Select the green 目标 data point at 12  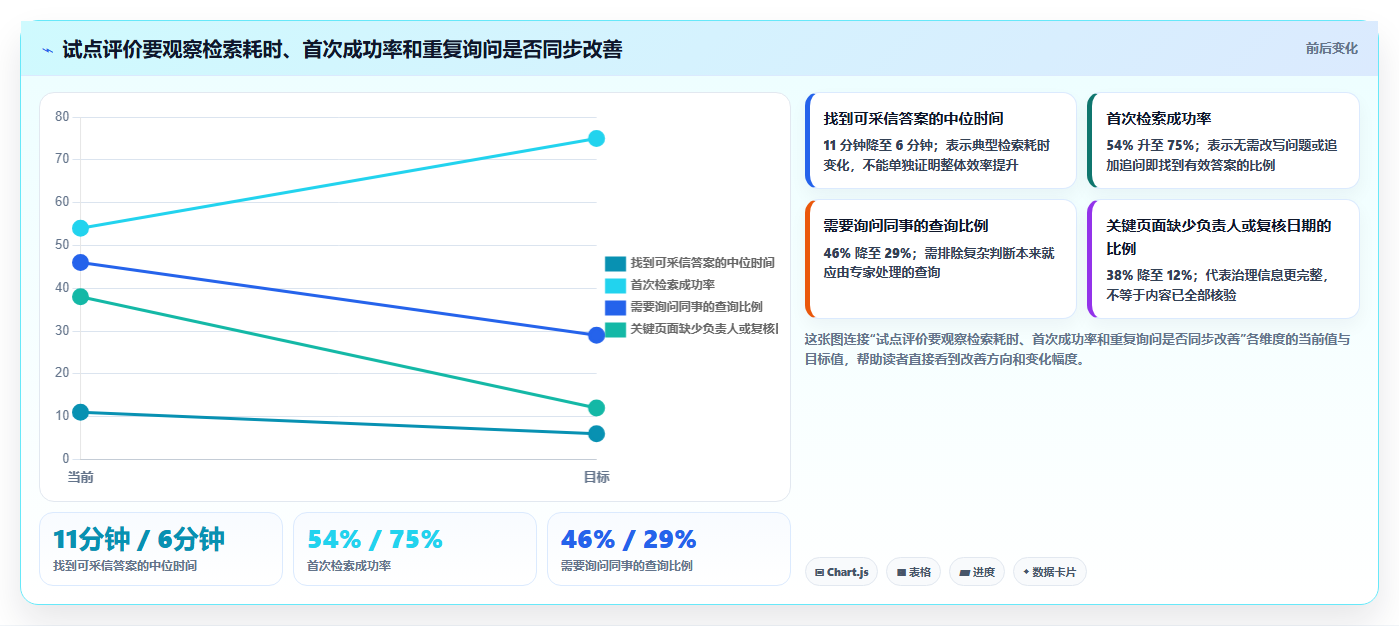(596, 408)
